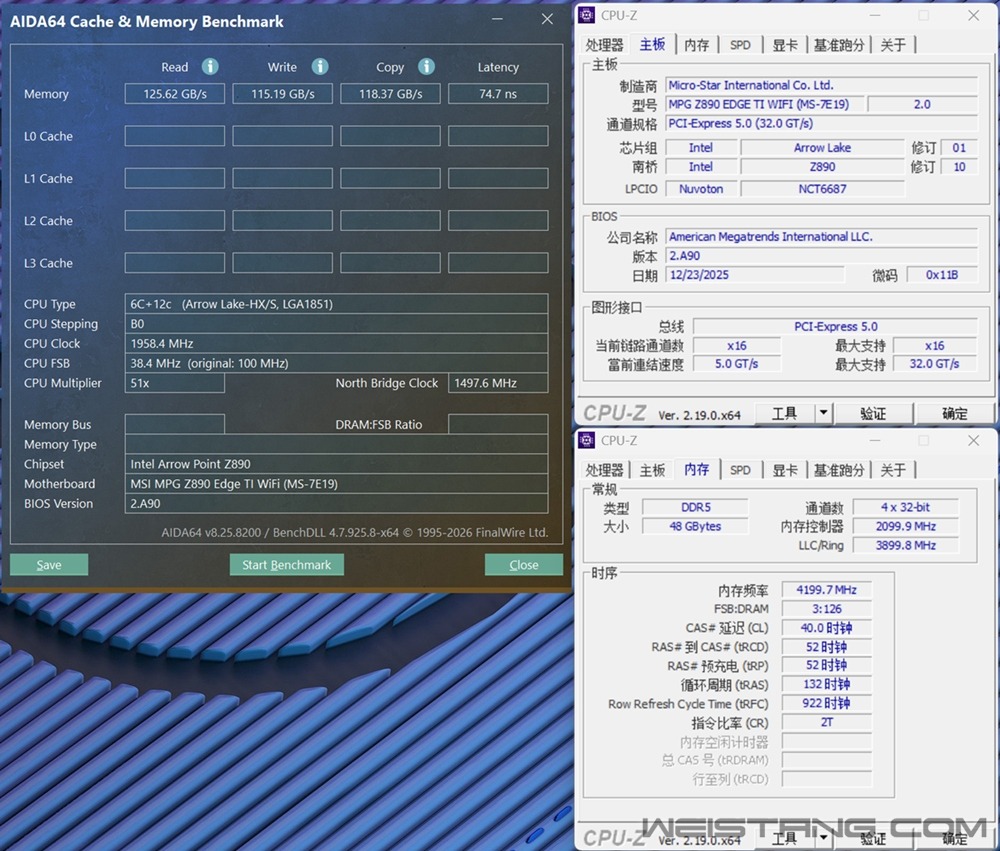Switch to the SPD tab in CPU-Z

coord(740,44)
